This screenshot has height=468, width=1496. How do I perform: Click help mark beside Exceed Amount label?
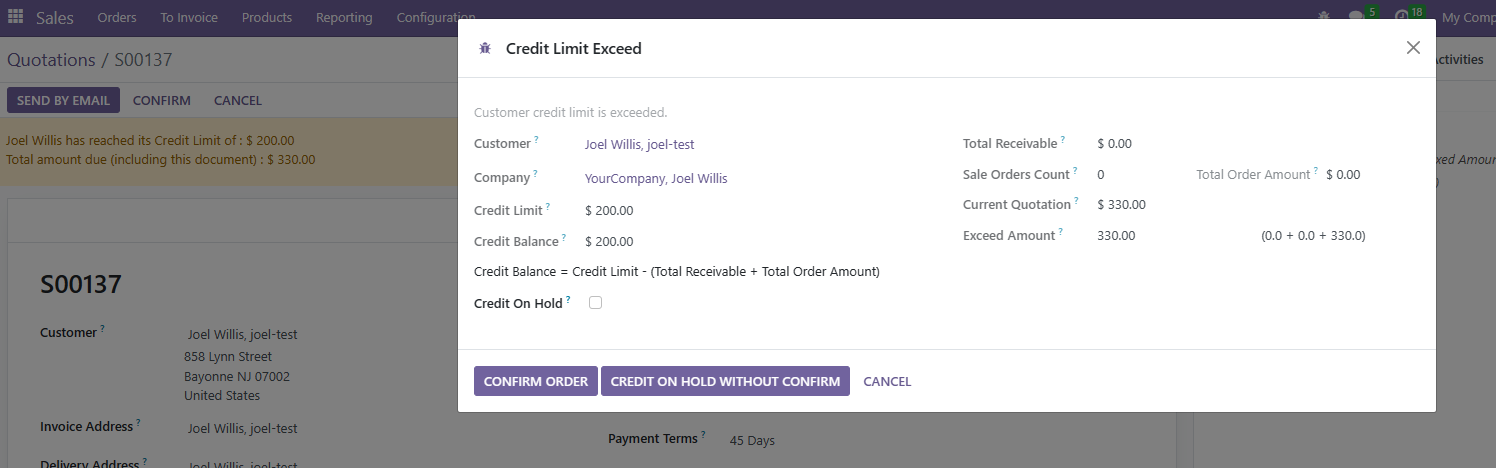(1062, 232)
